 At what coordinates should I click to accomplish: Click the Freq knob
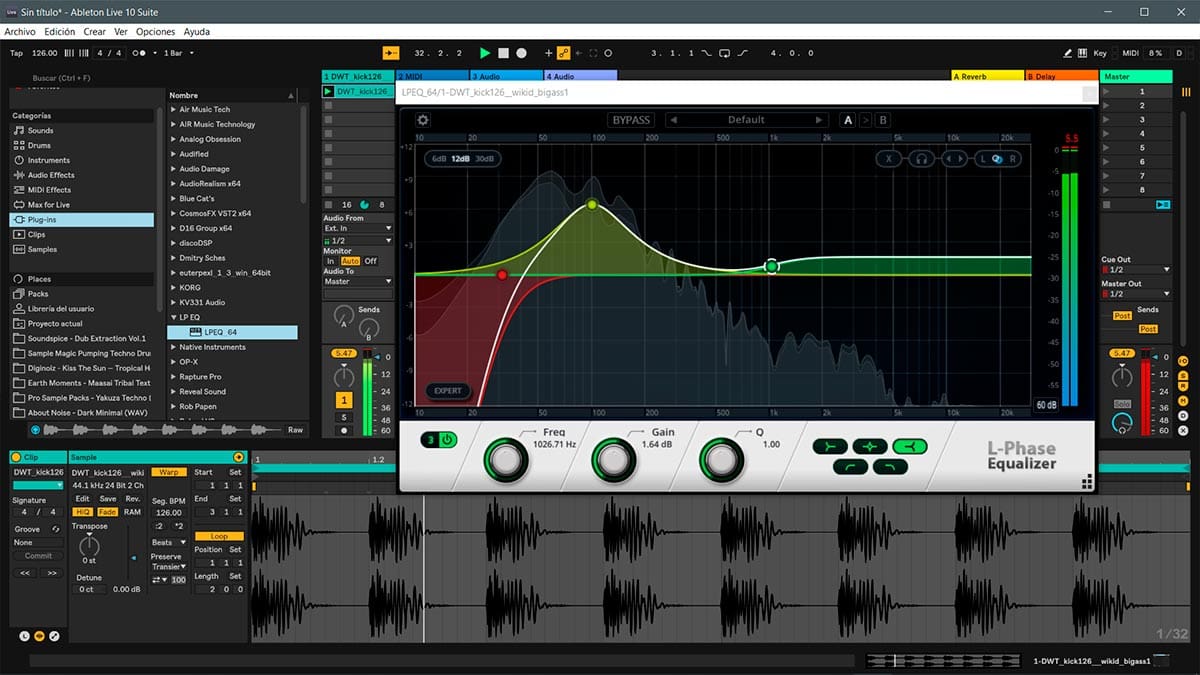[506, 460]
